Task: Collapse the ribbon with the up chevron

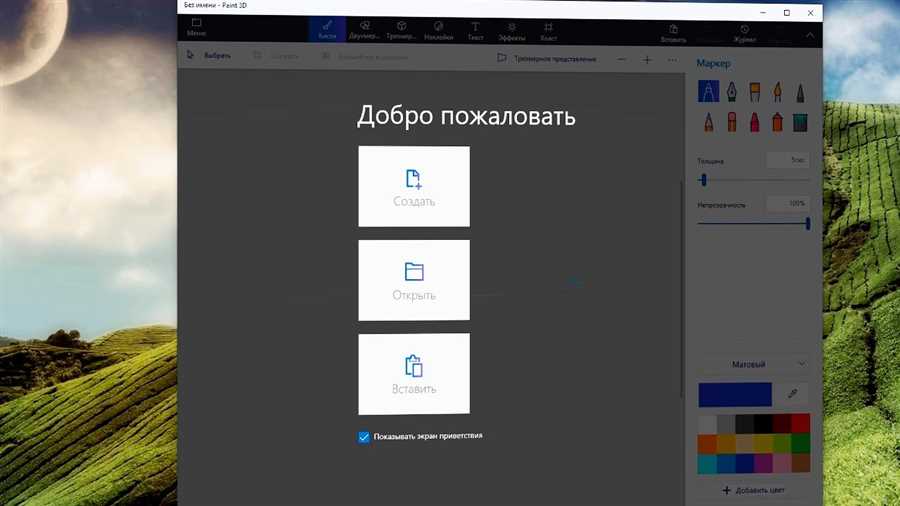Action: coord(810,35)
